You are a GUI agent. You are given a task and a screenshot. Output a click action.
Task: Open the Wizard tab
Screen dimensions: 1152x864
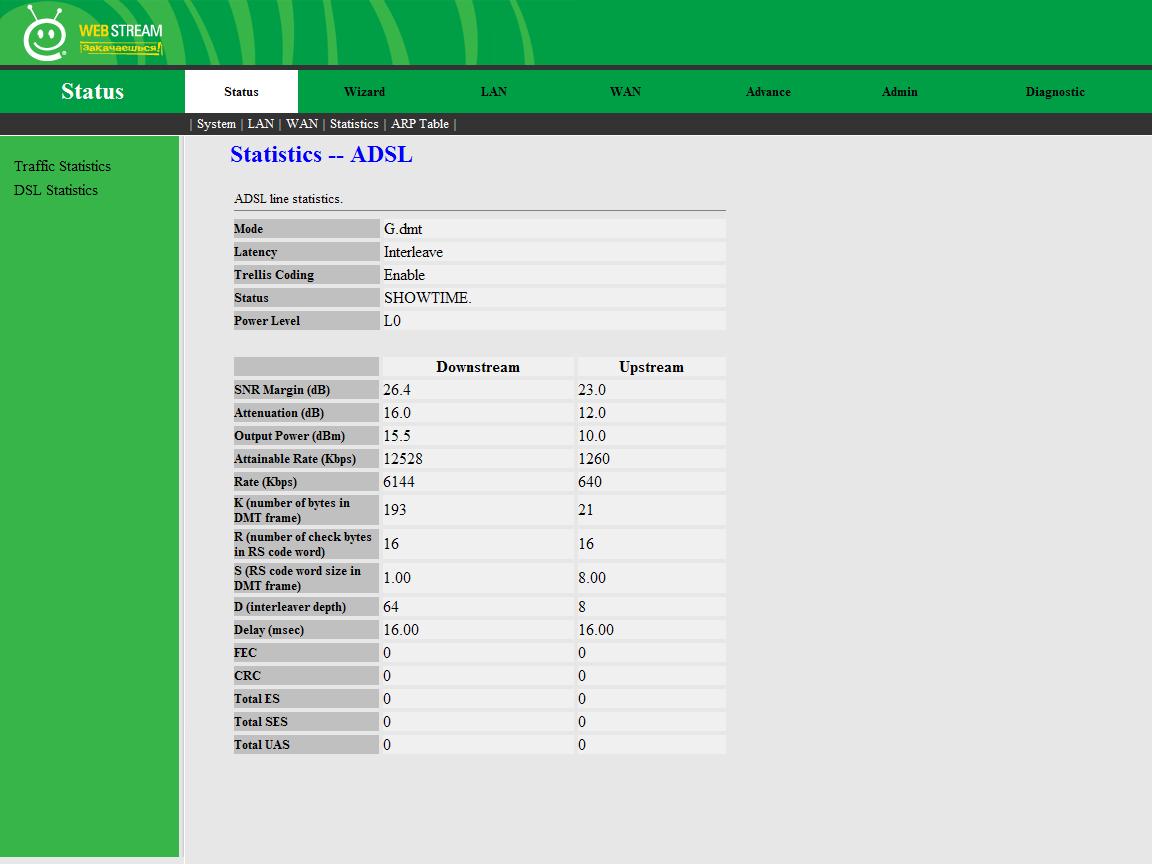pyautogui.click(x=364, y=92)
